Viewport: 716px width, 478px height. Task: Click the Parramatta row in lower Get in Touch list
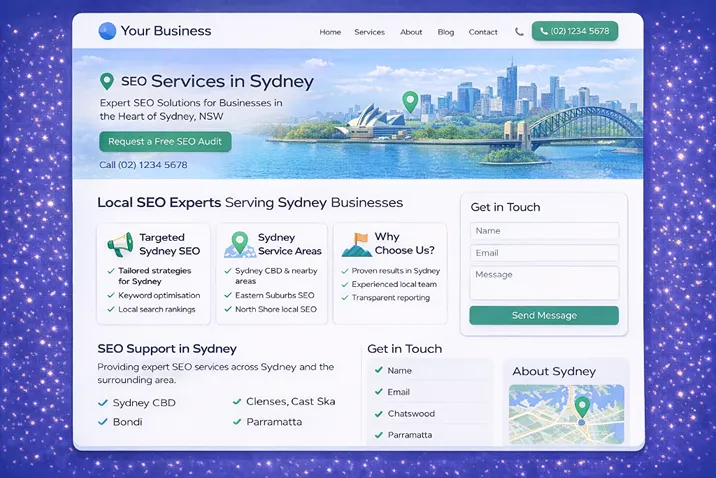coord(429,435)
